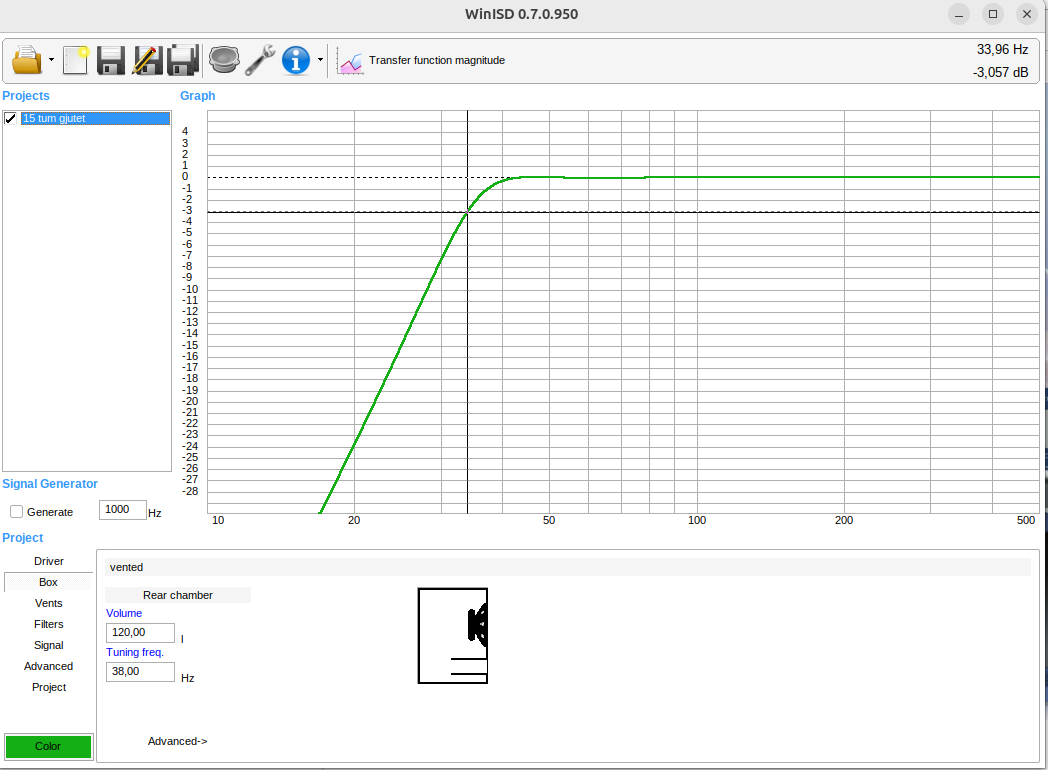Select Transfer function magnitude graph type
Image resolution: width=1048 pixels, height=770 pixels.
coord(437,60)
